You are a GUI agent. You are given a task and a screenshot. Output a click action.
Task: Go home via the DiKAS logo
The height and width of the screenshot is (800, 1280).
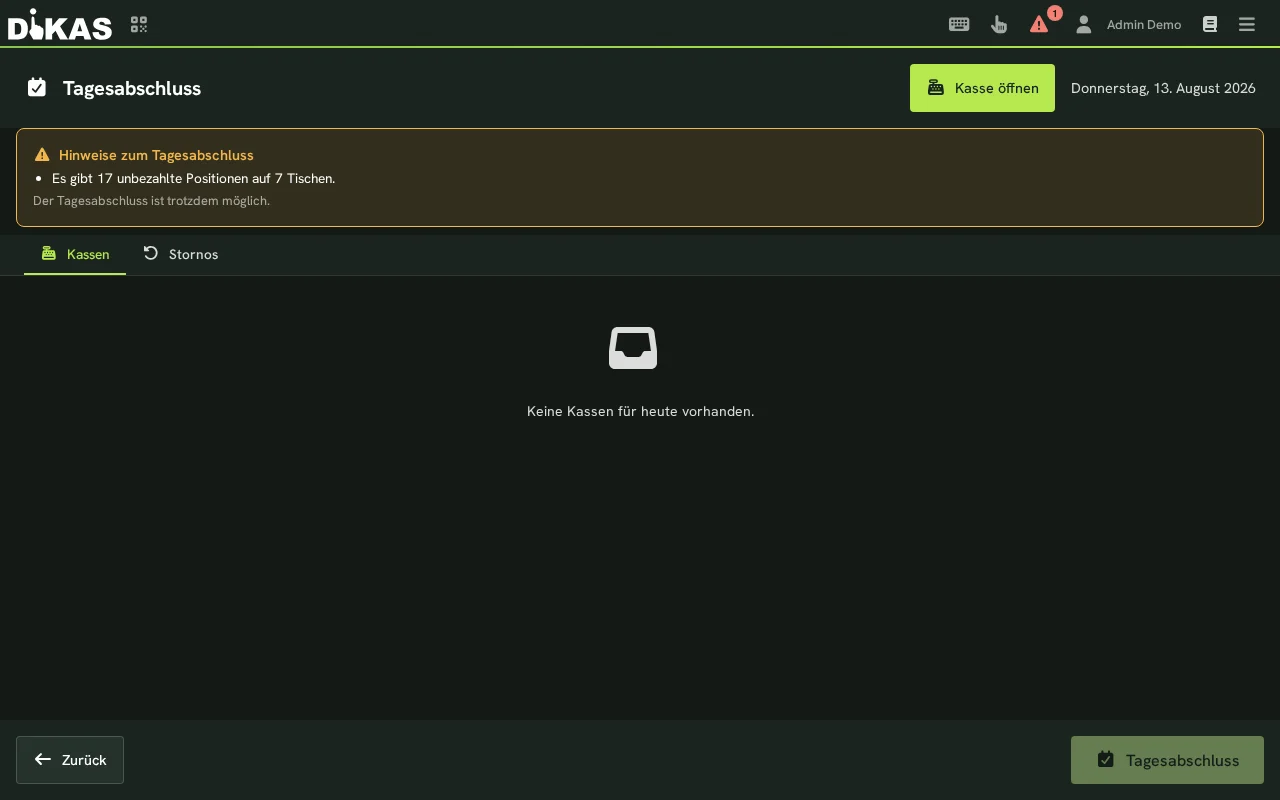click(60, 24)
